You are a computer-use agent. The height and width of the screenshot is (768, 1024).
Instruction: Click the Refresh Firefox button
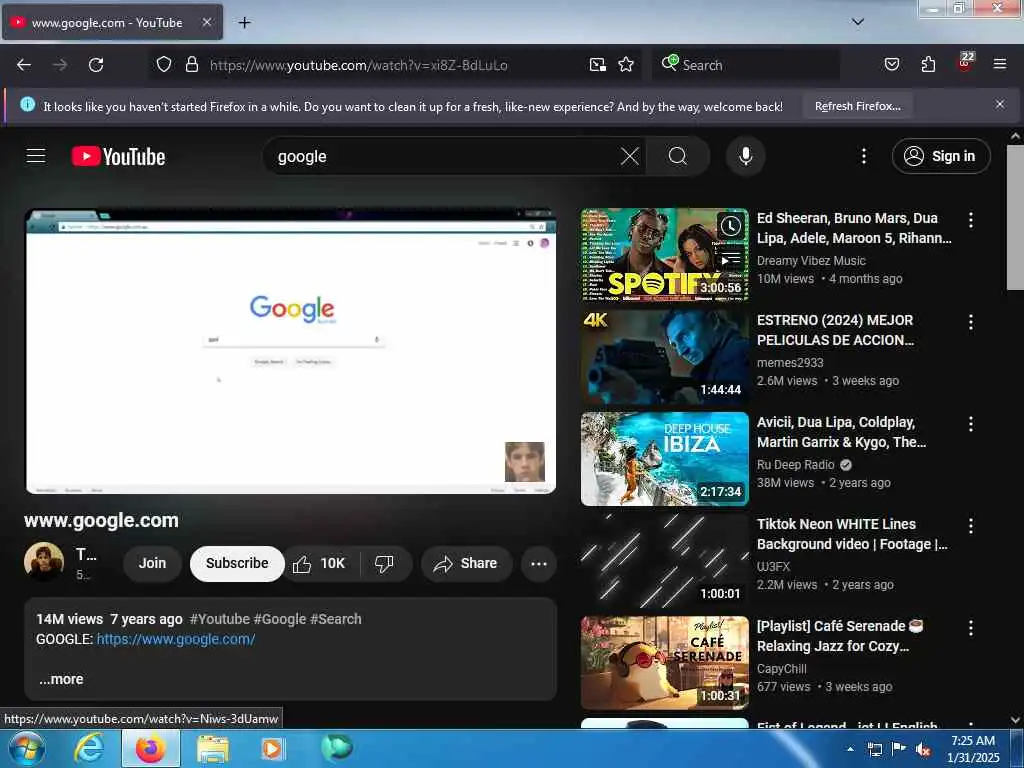(x=857, y=106)
